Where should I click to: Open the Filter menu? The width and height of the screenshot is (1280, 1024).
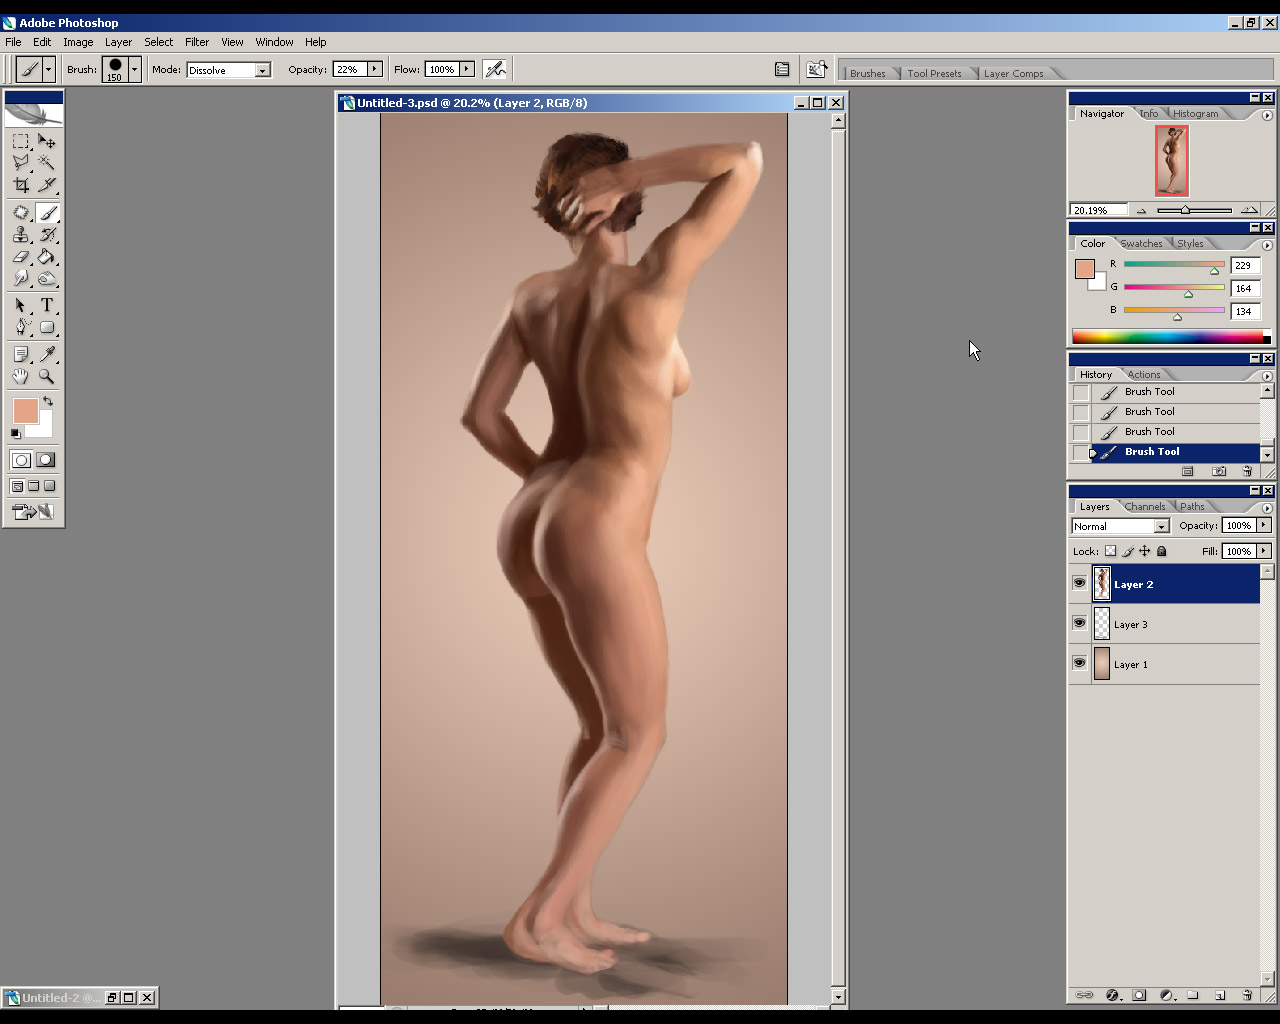pyautogui.click(x=197, y=42)
